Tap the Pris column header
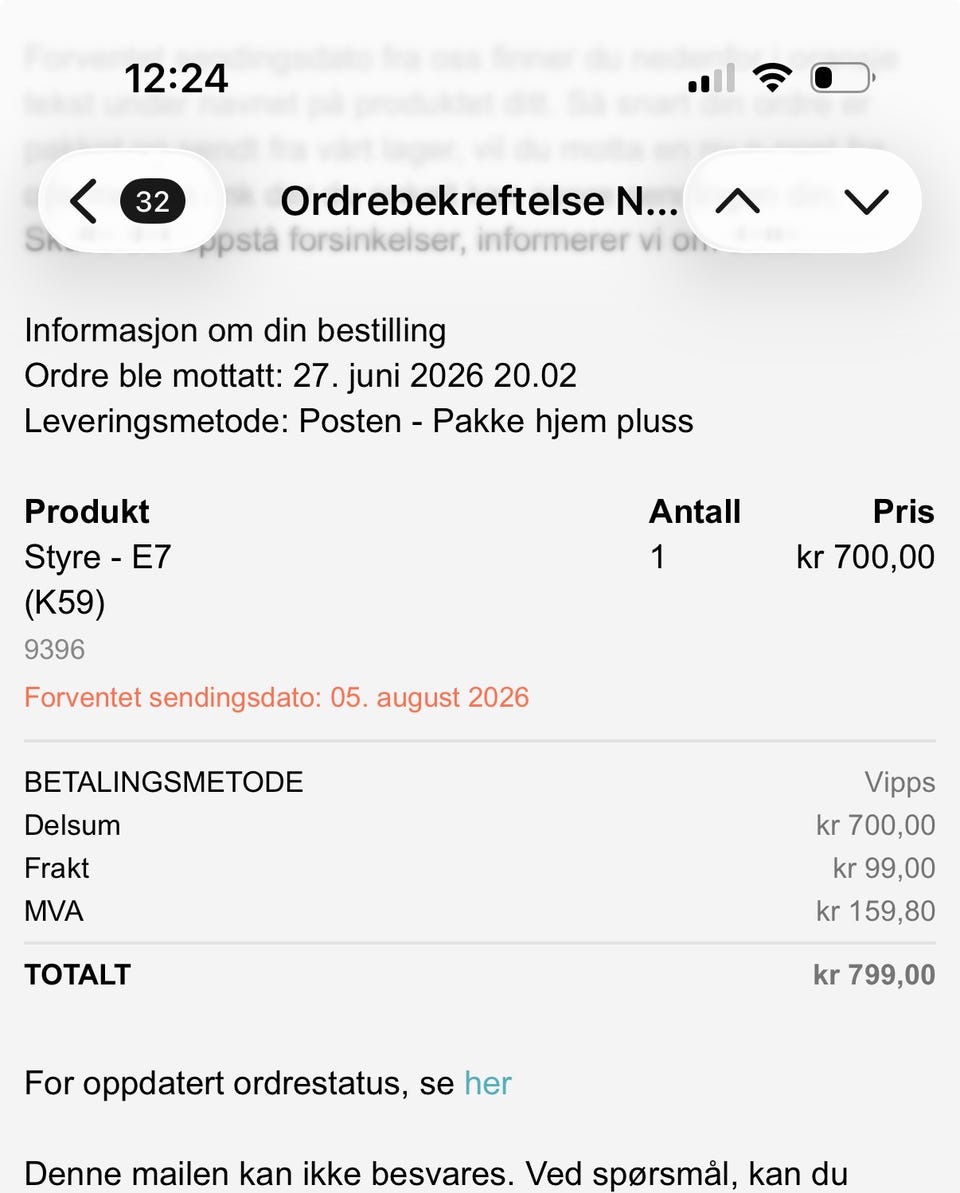Viewport: 960px width, 1193px height. 904,511
